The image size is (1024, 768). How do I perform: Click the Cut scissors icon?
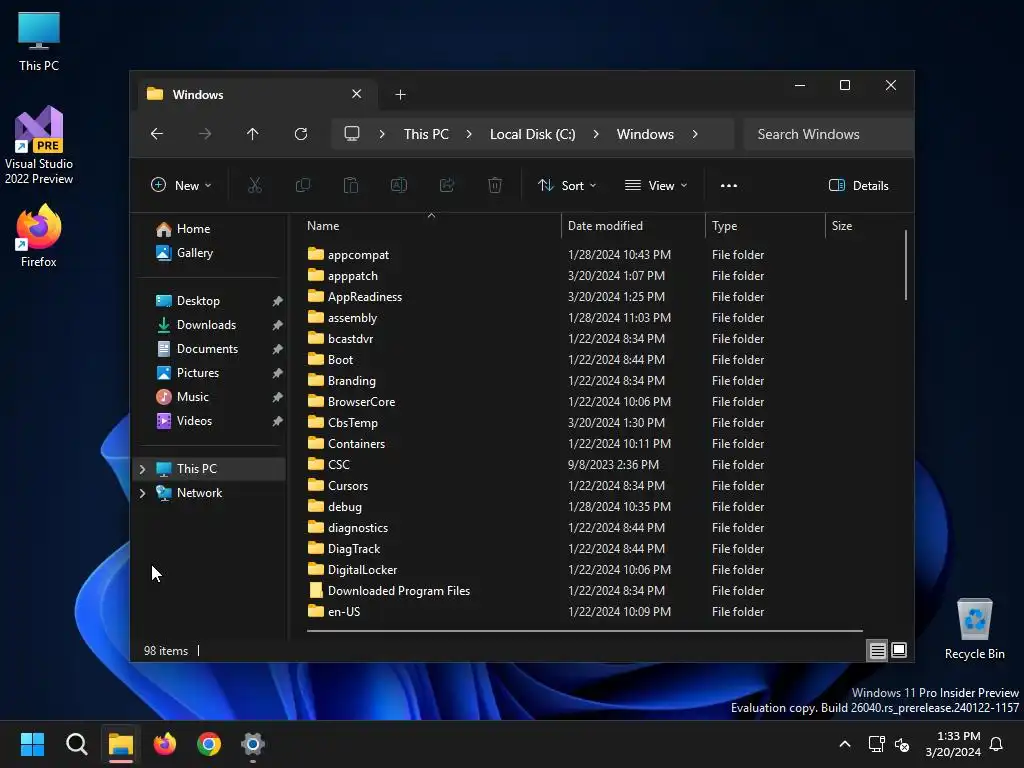pyautogui.click(x=255, y=185)
